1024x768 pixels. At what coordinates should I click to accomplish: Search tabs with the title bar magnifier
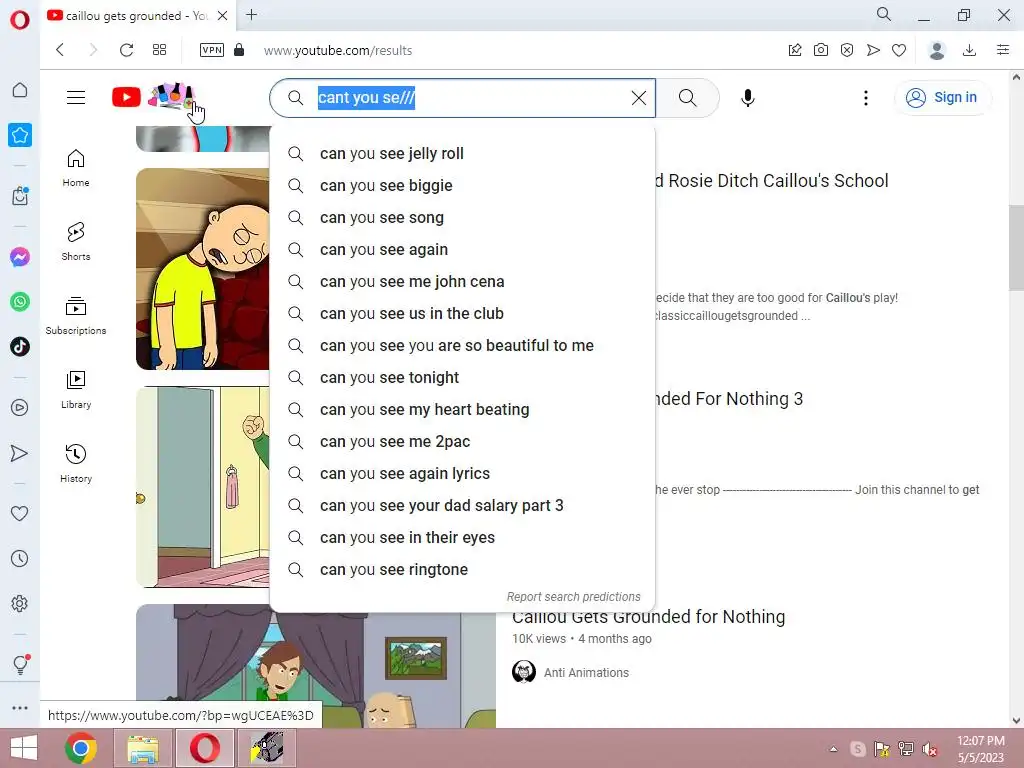pos(884,14)
